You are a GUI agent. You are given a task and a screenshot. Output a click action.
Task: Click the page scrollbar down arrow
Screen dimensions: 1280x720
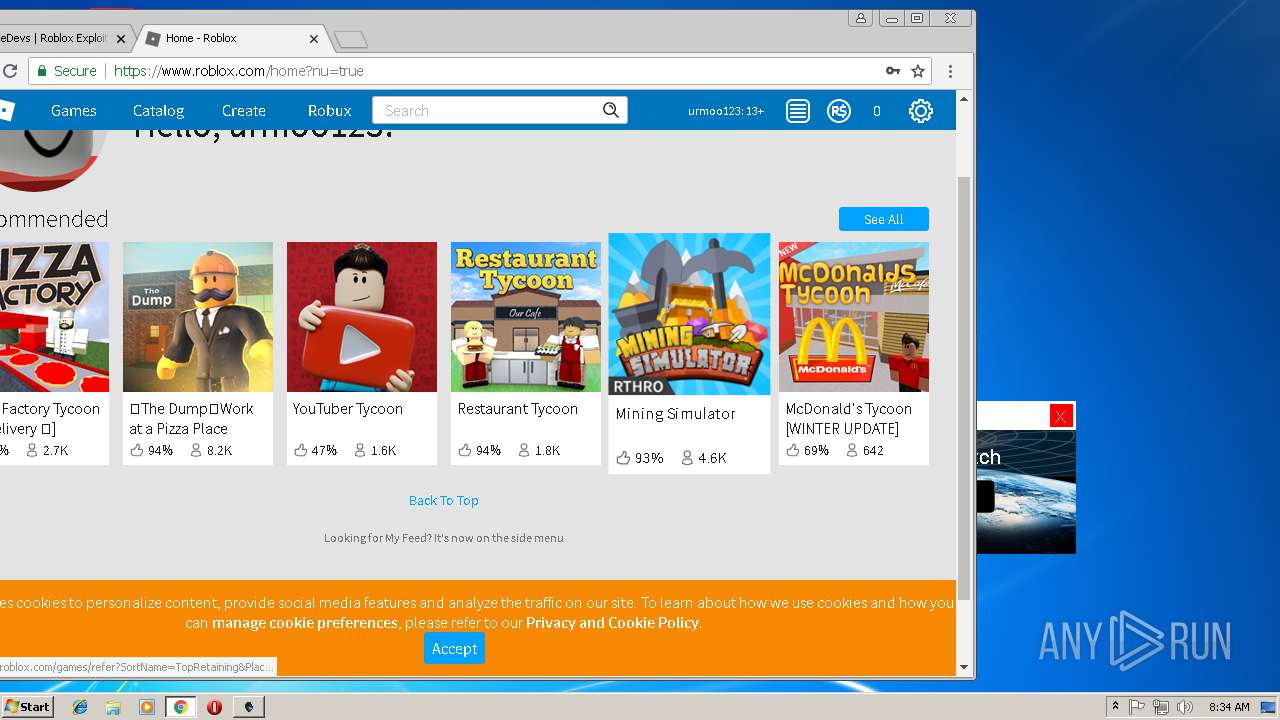(x=964, y=667)
